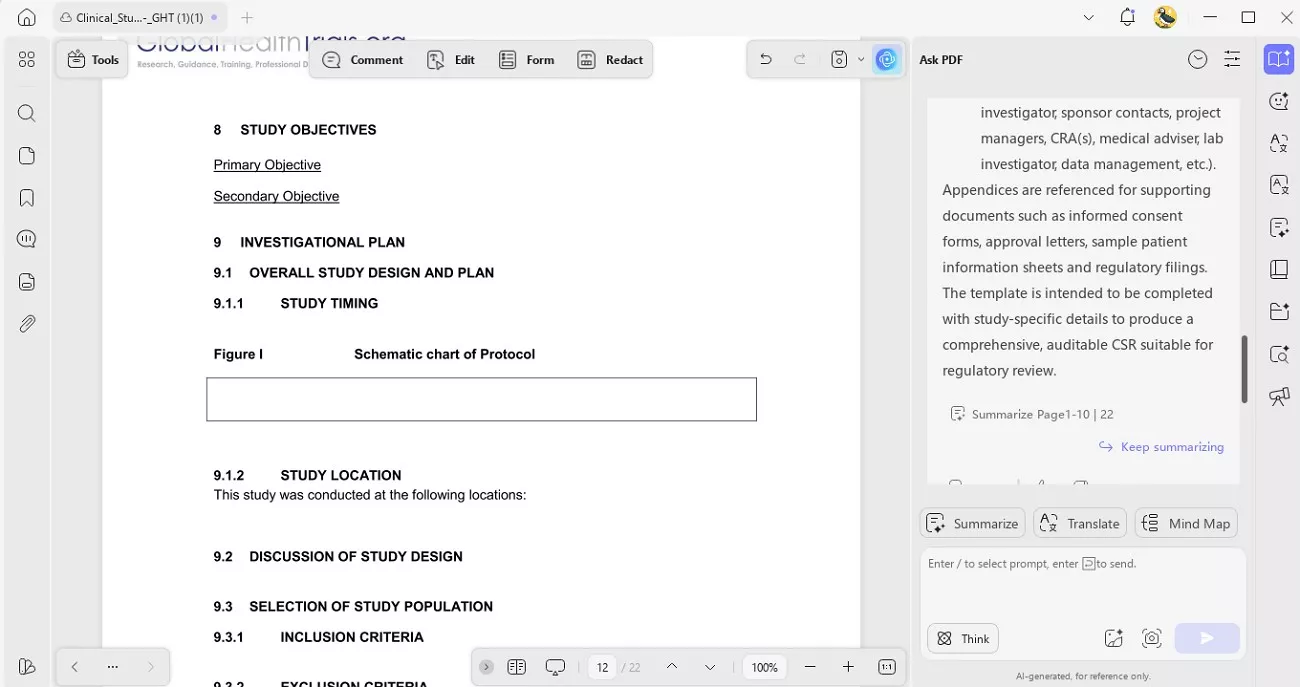Toggle reading mode from bottom bar
1300x687 pixels.
pyautogui.click(x=555, y=666)
